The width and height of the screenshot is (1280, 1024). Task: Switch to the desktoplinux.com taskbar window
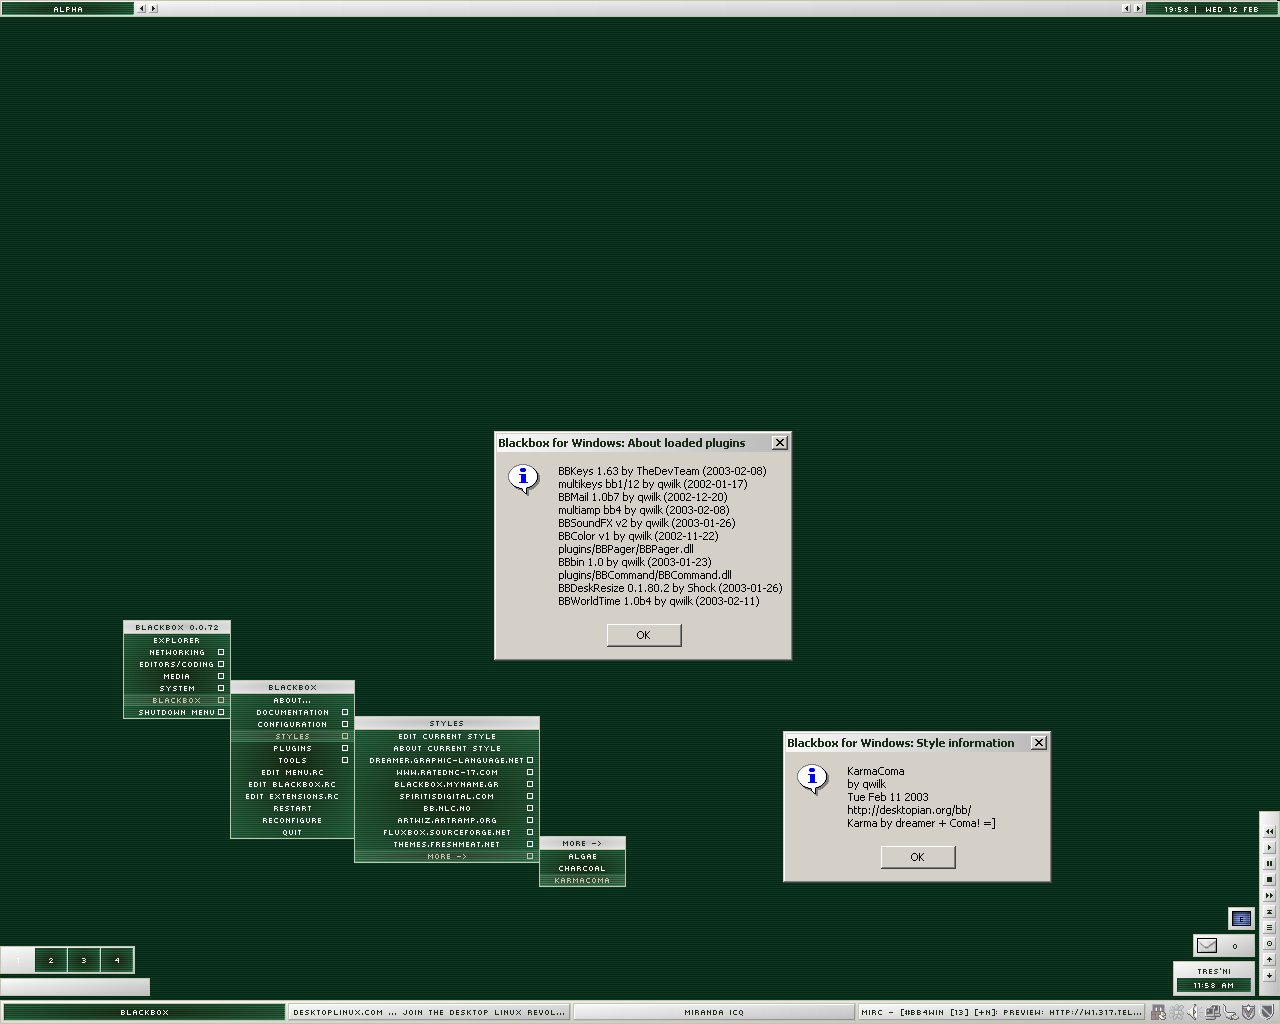pos(429,1012)
